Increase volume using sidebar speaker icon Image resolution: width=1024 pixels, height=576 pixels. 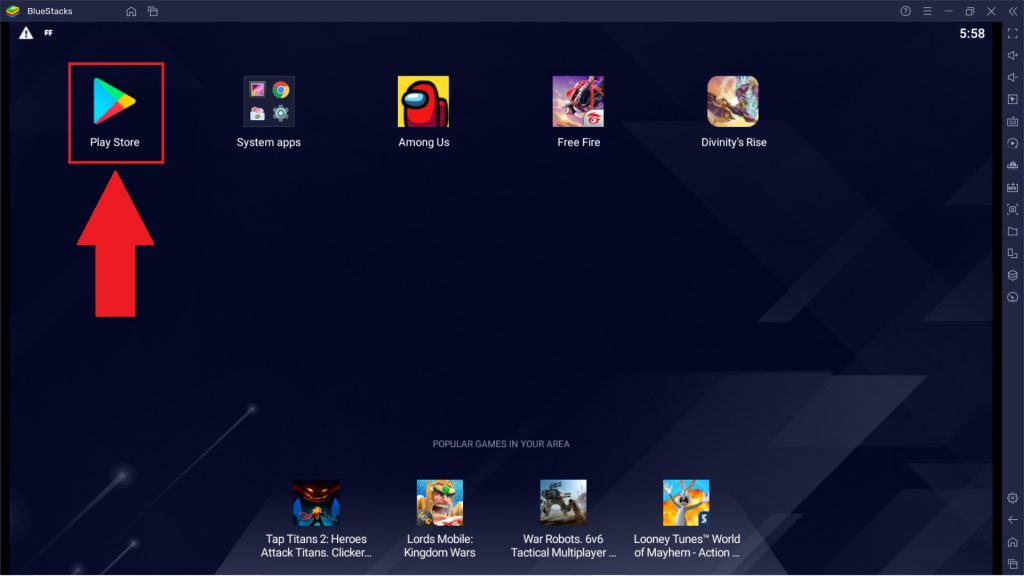[x=1012, y=56]
